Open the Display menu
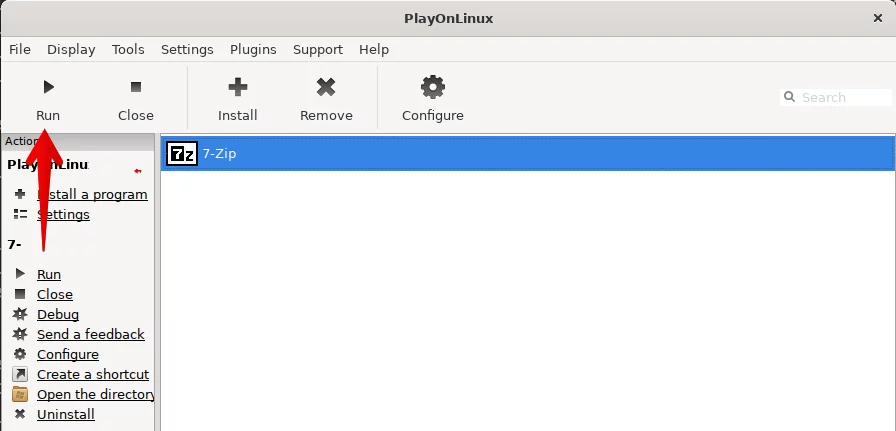Screen dimensions: 896x431 pos(71,50)
